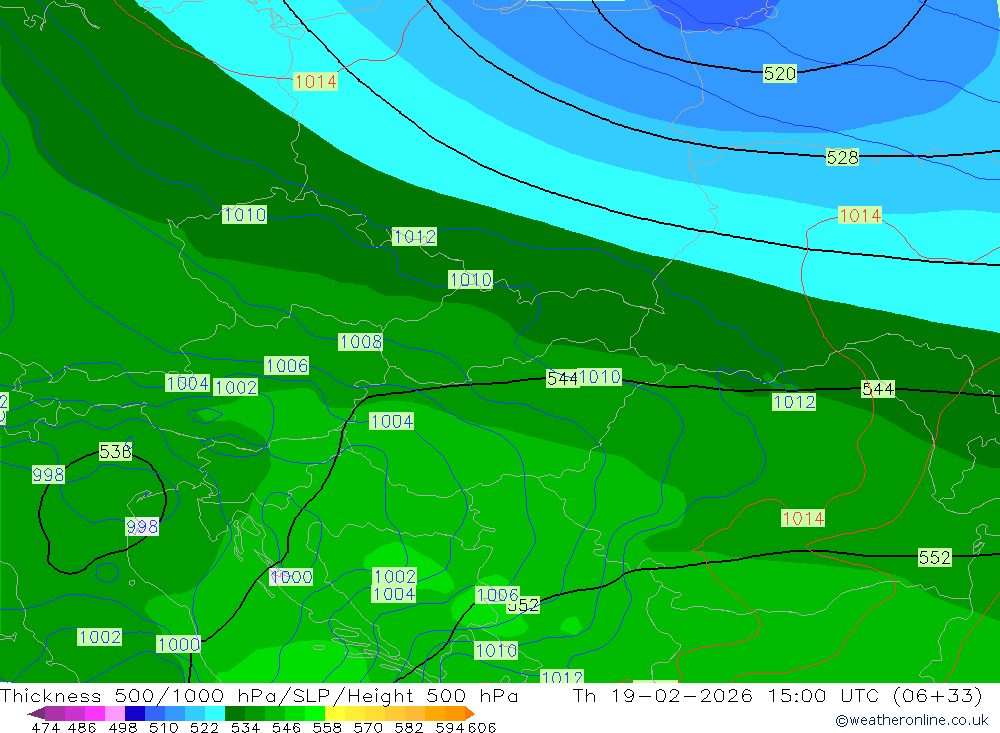The width and height of the screenshot is (1000, 733).
Task: Click the 520 height contour label
Action: click(x=779, y=73)
